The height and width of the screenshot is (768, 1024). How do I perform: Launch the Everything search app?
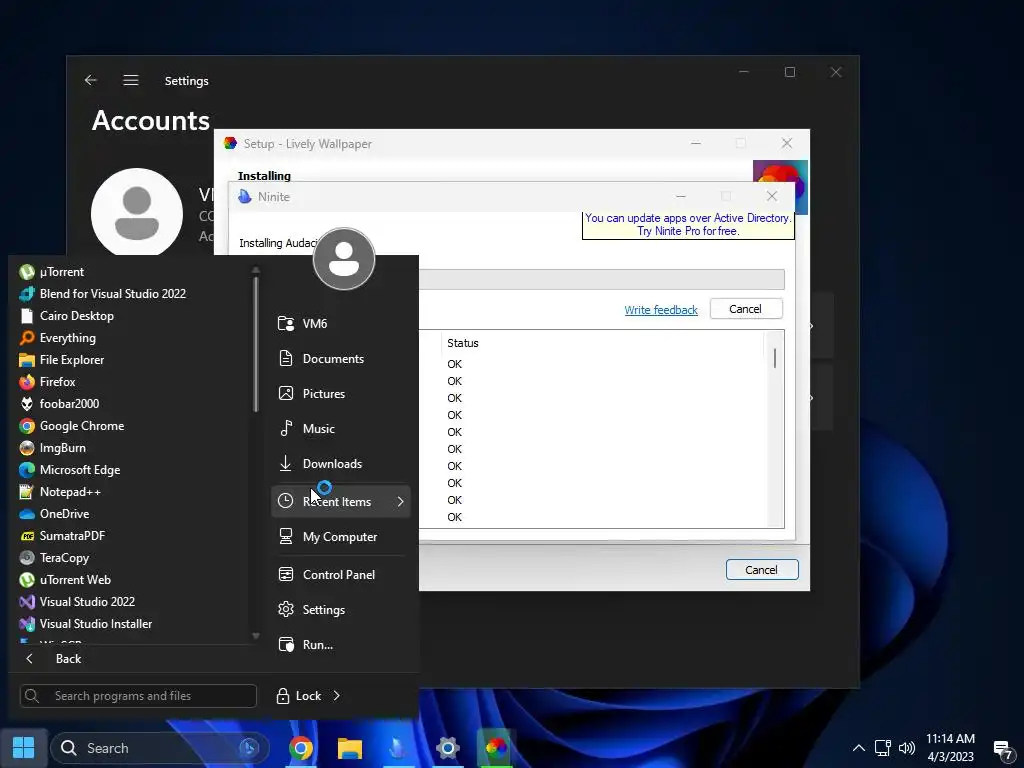(x=58, y=338)
